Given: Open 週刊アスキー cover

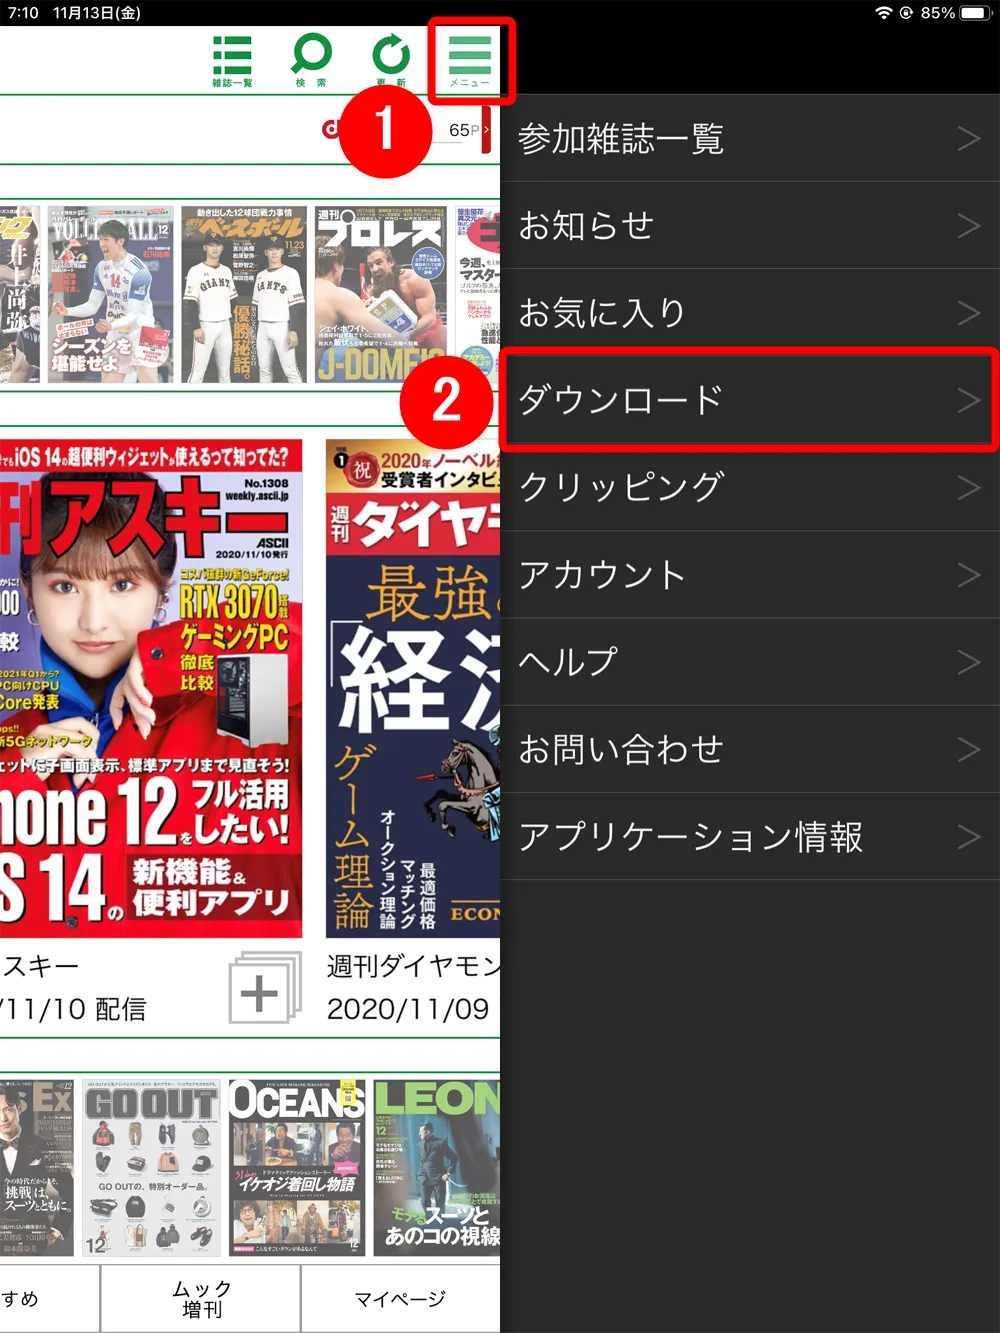Looking at the screenshot, I should click(x=150, y=688).
